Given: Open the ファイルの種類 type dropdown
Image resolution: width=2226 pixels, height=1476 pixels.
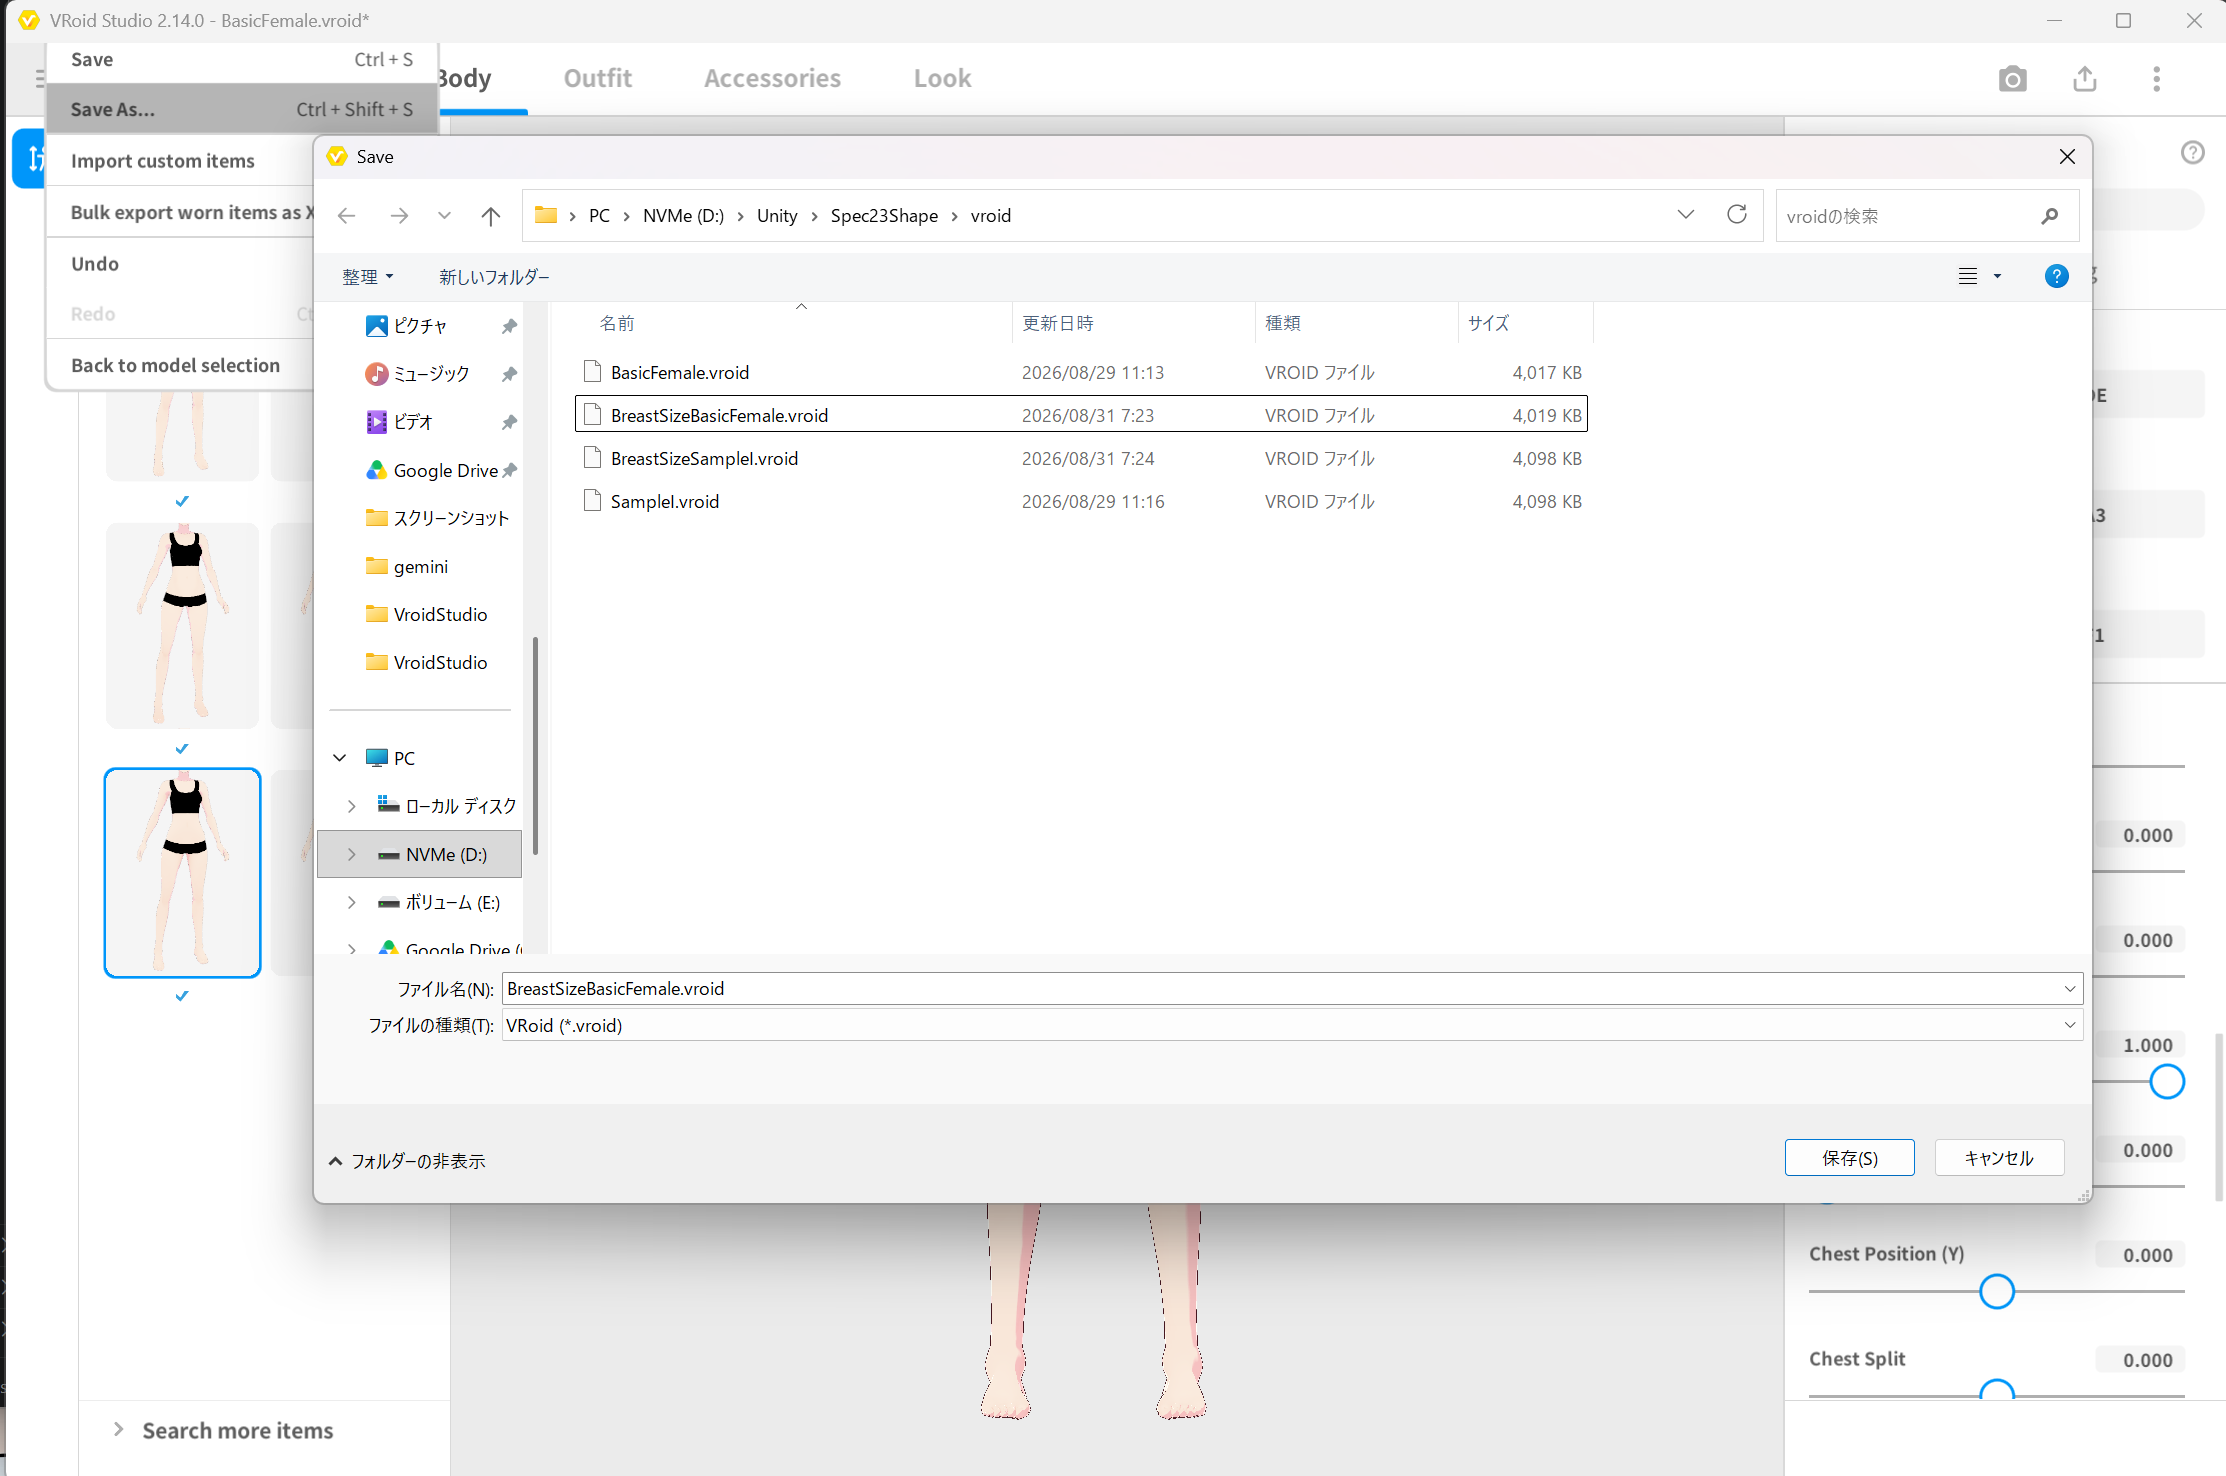Looking at the screenshot, I should coord(2070,1025).
